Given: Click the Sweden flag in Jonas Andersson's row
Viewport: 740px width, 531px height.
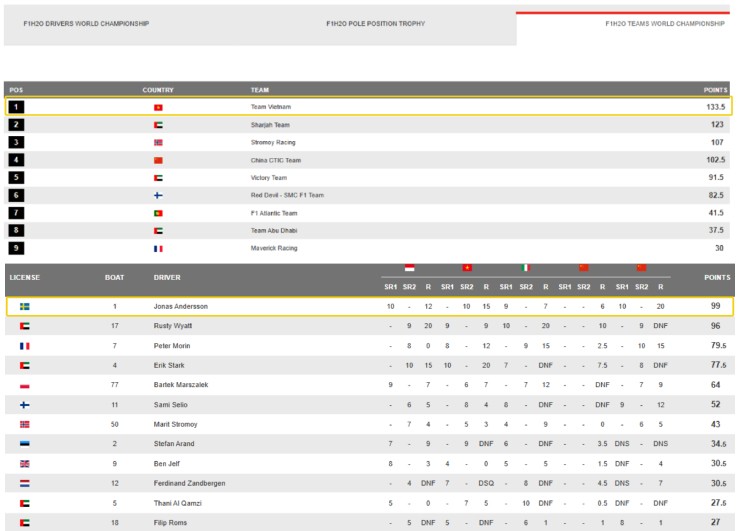Looking at the screenshot, I should tap(25, 306).
